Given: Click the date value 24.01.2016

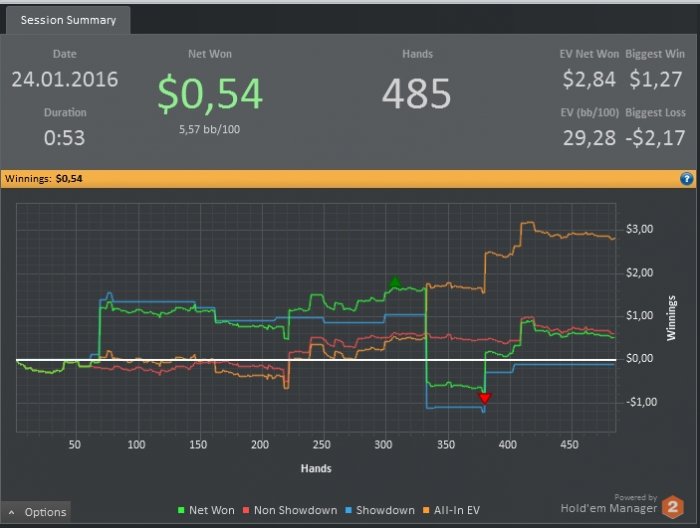Looking at the screenshot, I should click(x=65, y=80).
